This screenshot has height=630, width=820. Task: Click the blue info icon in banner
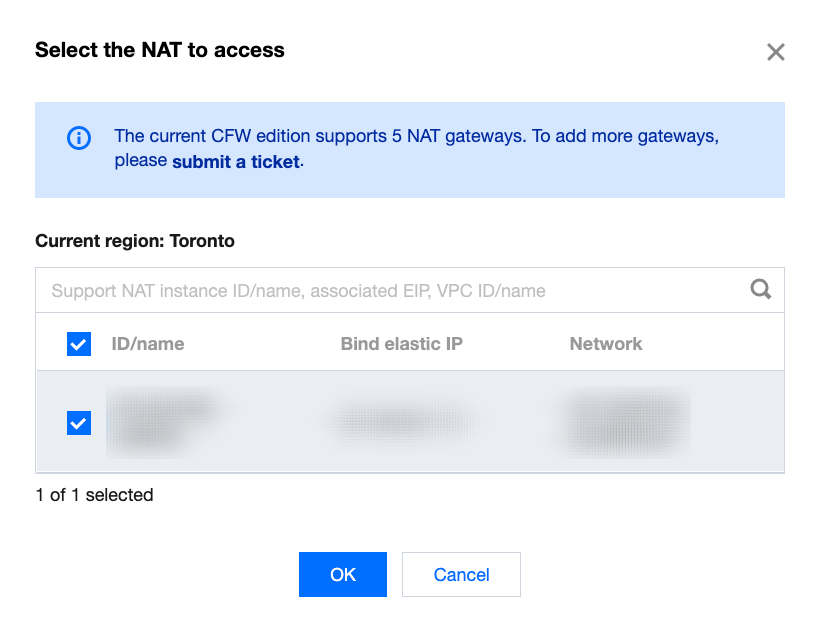(78, 138)
